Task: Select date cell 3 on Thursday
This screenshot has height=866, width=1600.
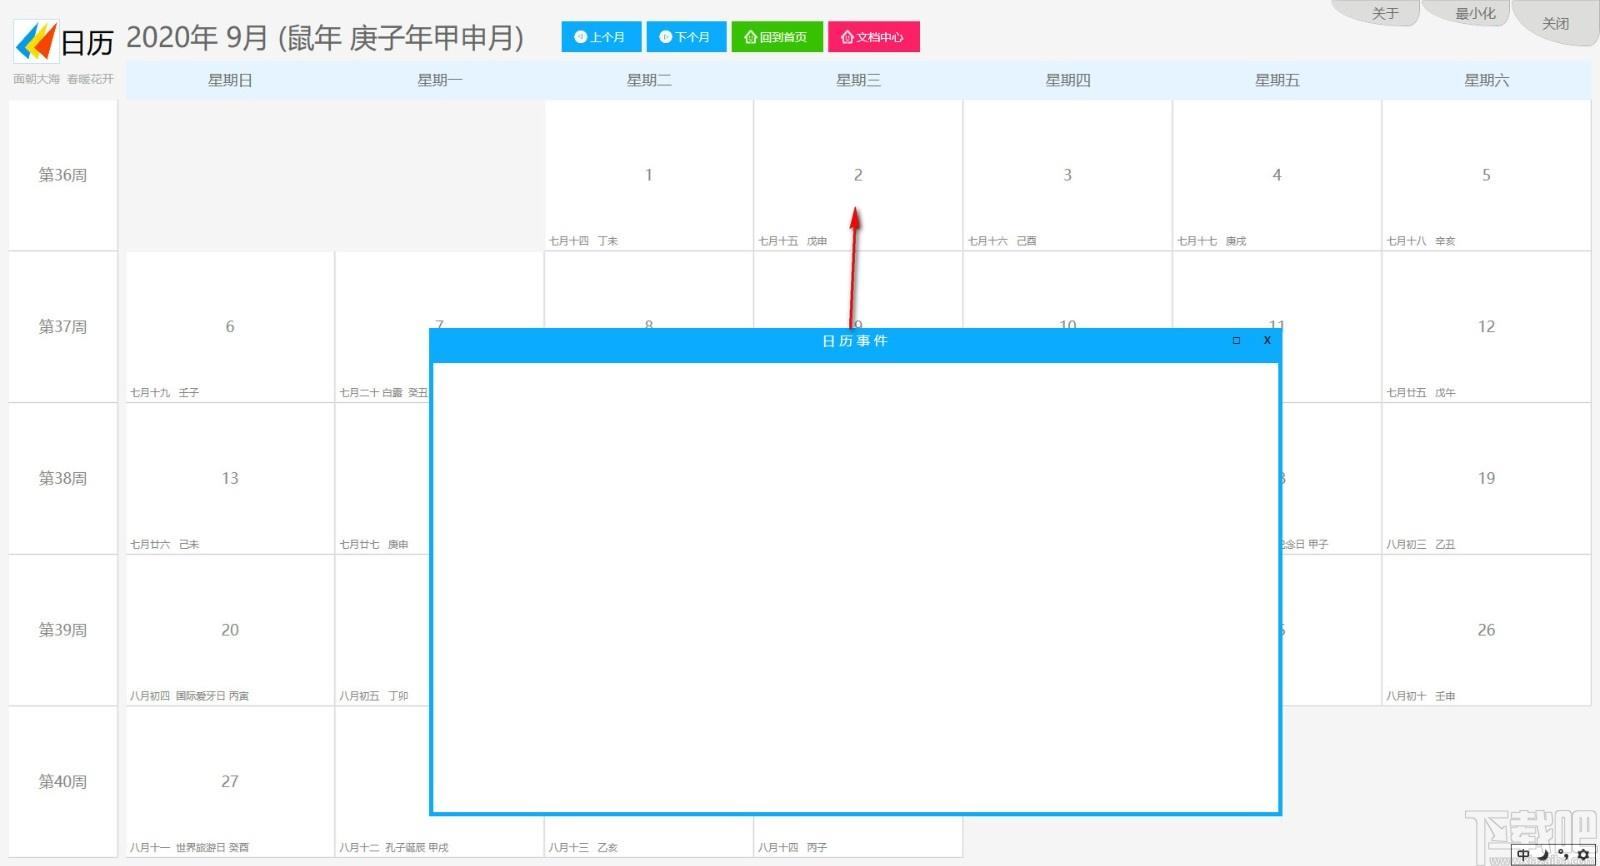Action: [x=1067, y=175]
